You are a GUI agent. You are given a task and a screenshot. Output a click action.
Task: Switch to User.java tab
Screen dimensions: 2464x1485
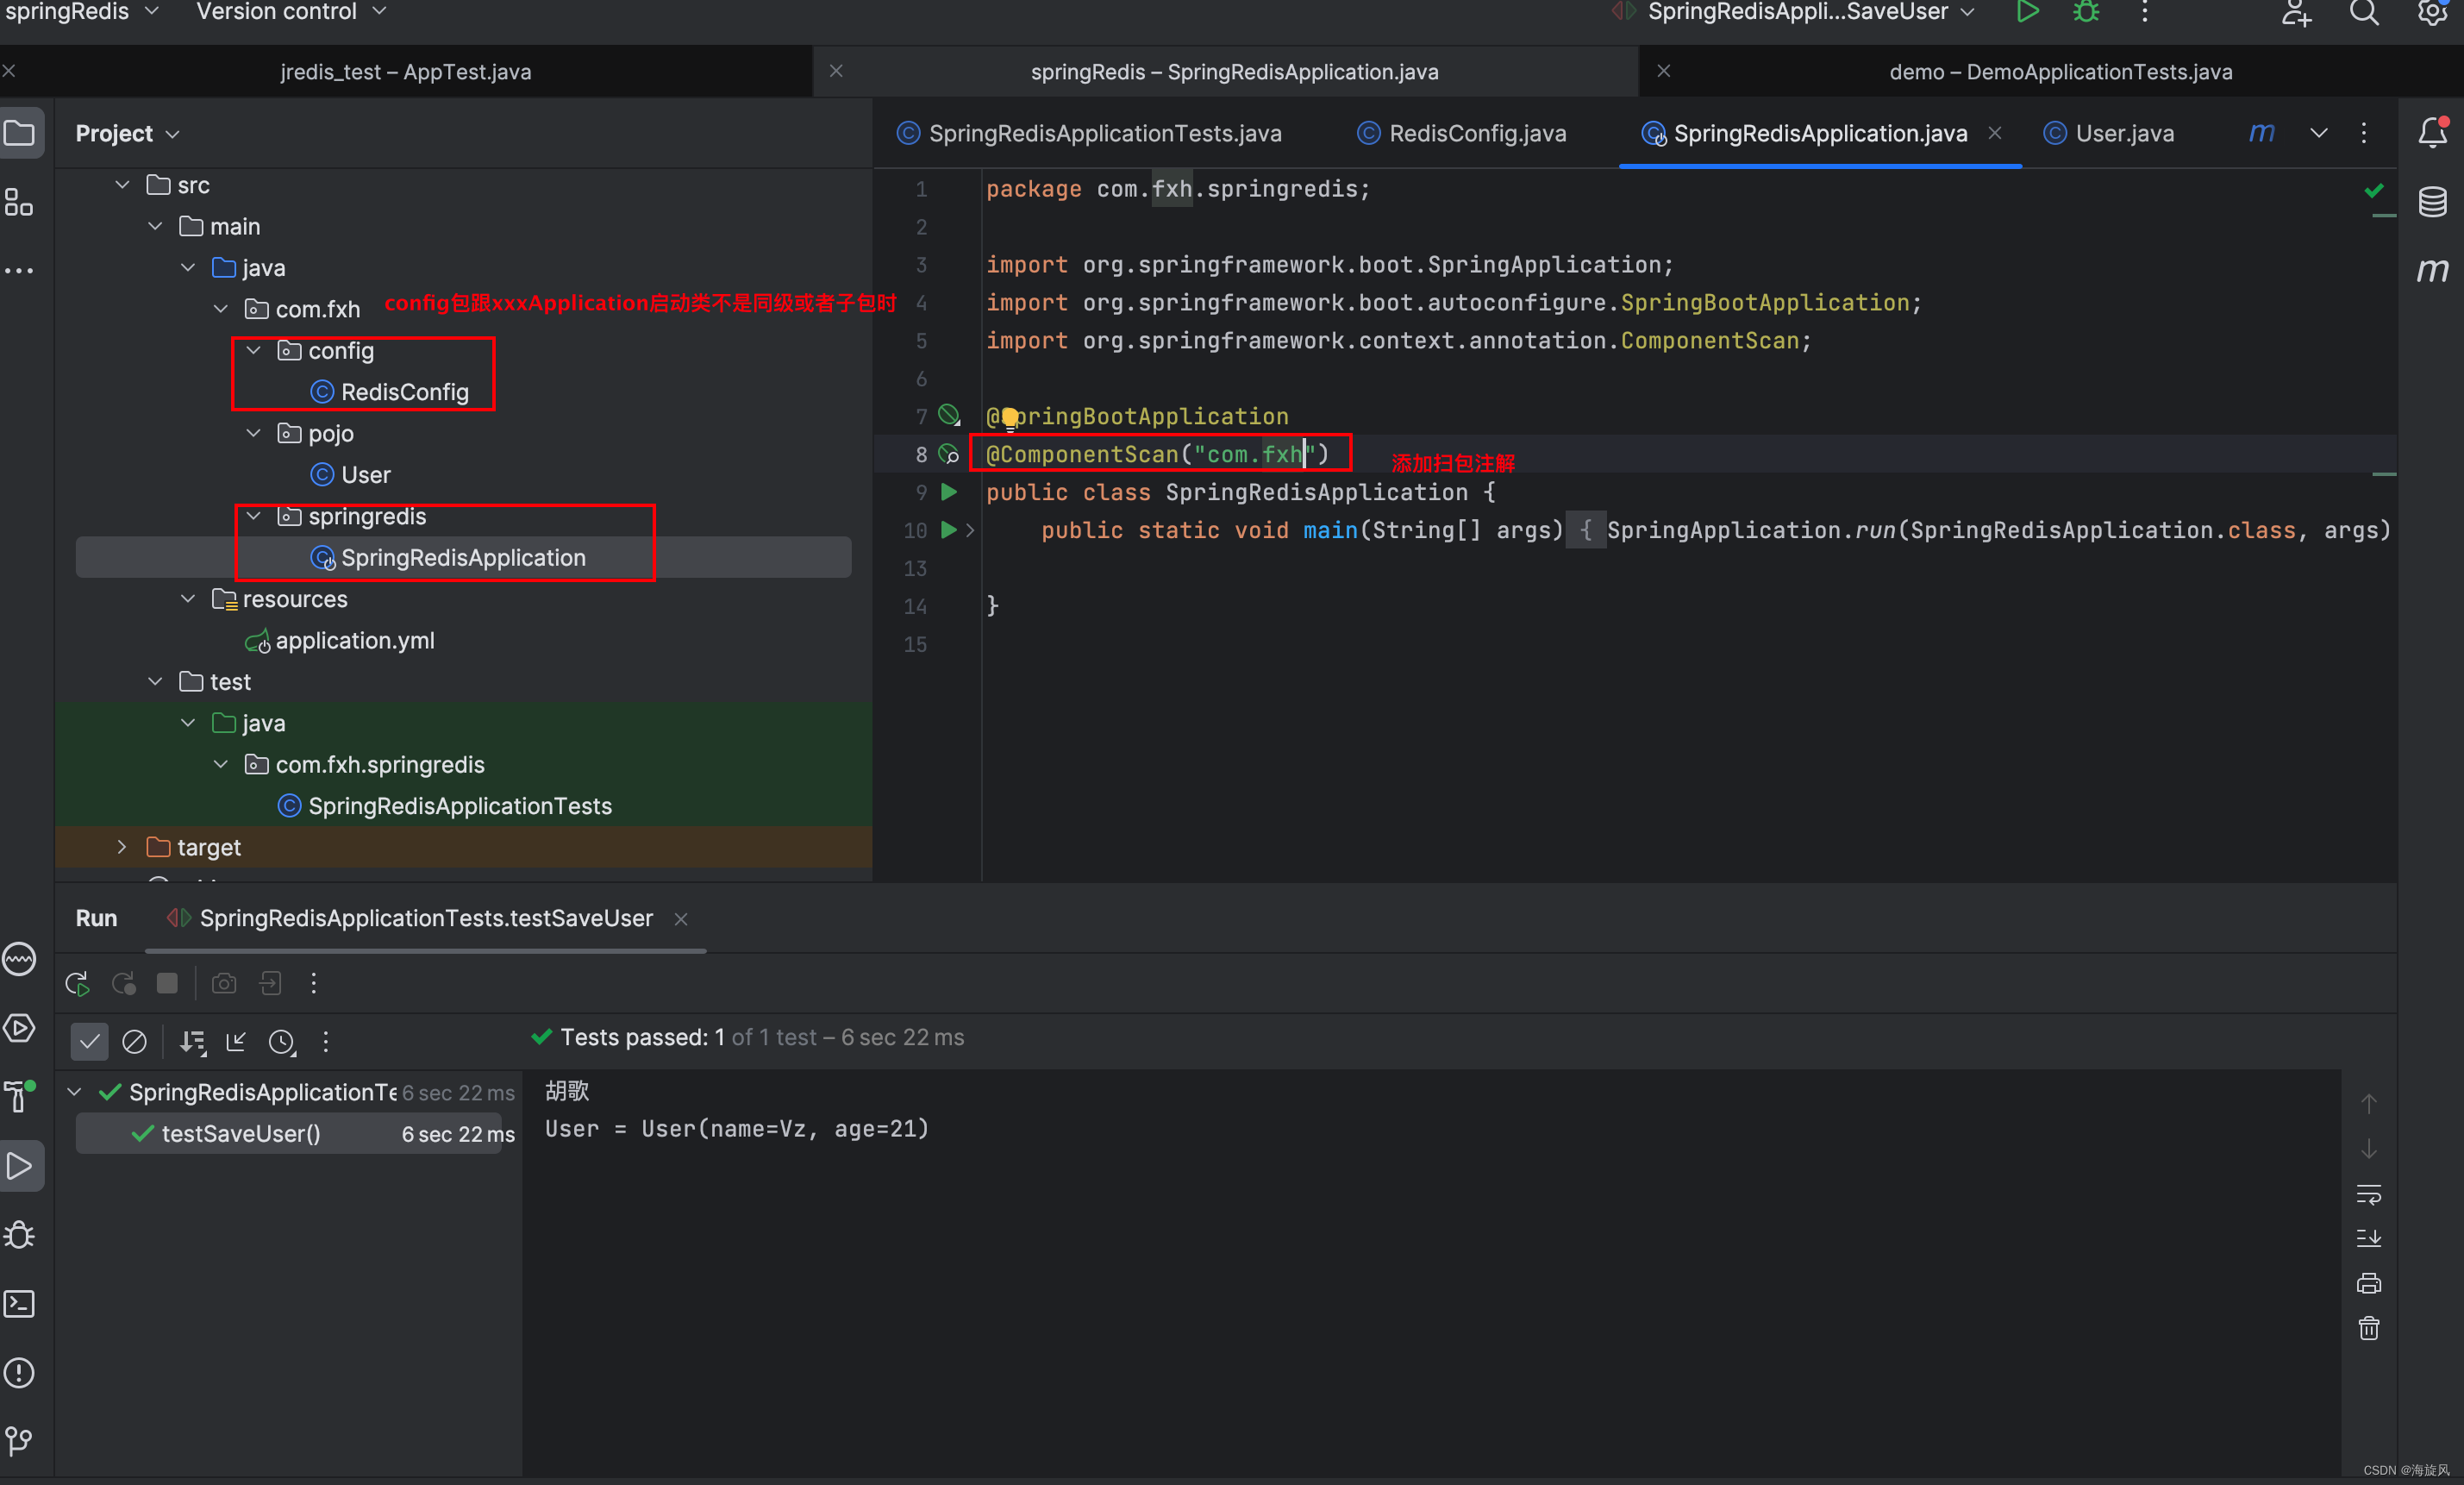(2109, 133)
